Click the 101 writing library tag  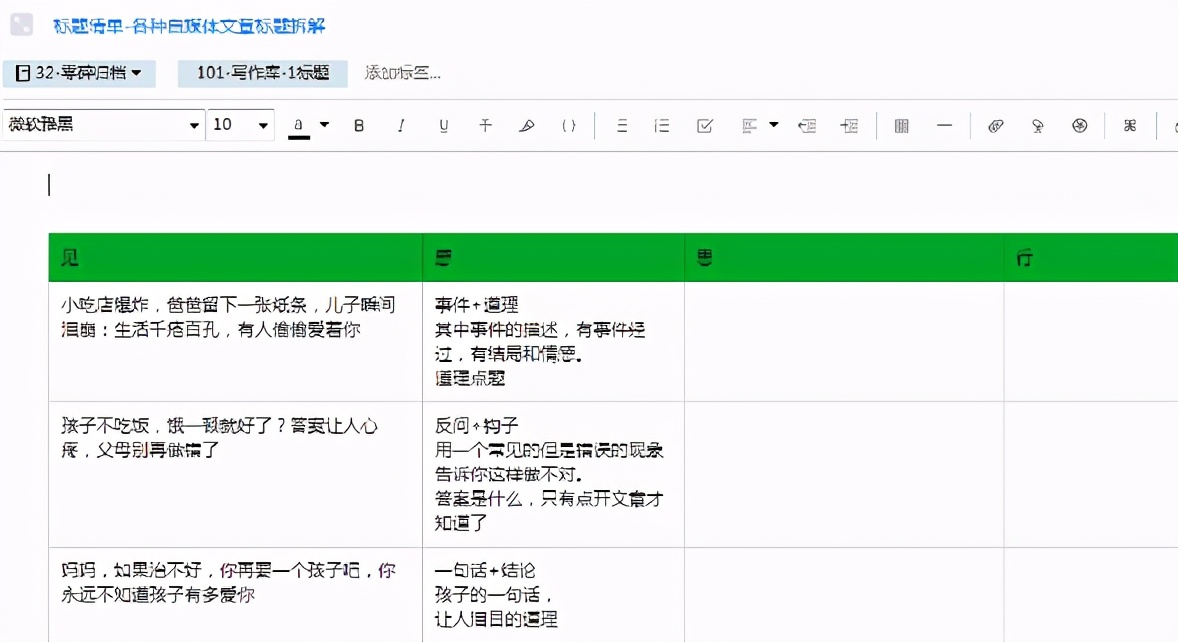pos(262,73)
